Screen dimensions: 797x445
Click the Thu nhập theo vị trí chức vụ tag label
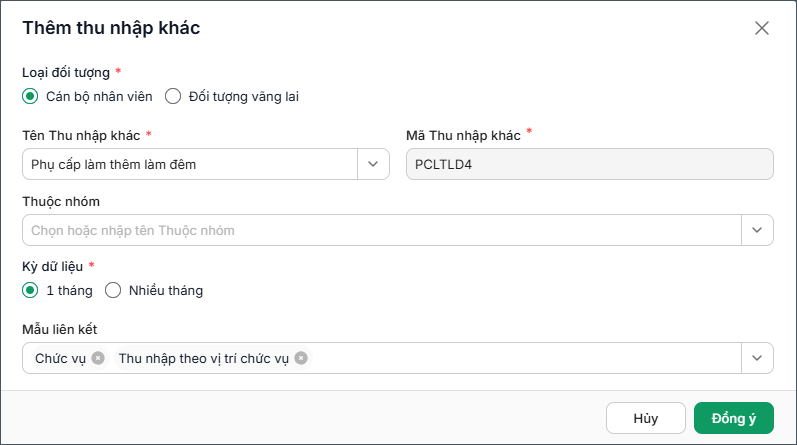(204, 358)
